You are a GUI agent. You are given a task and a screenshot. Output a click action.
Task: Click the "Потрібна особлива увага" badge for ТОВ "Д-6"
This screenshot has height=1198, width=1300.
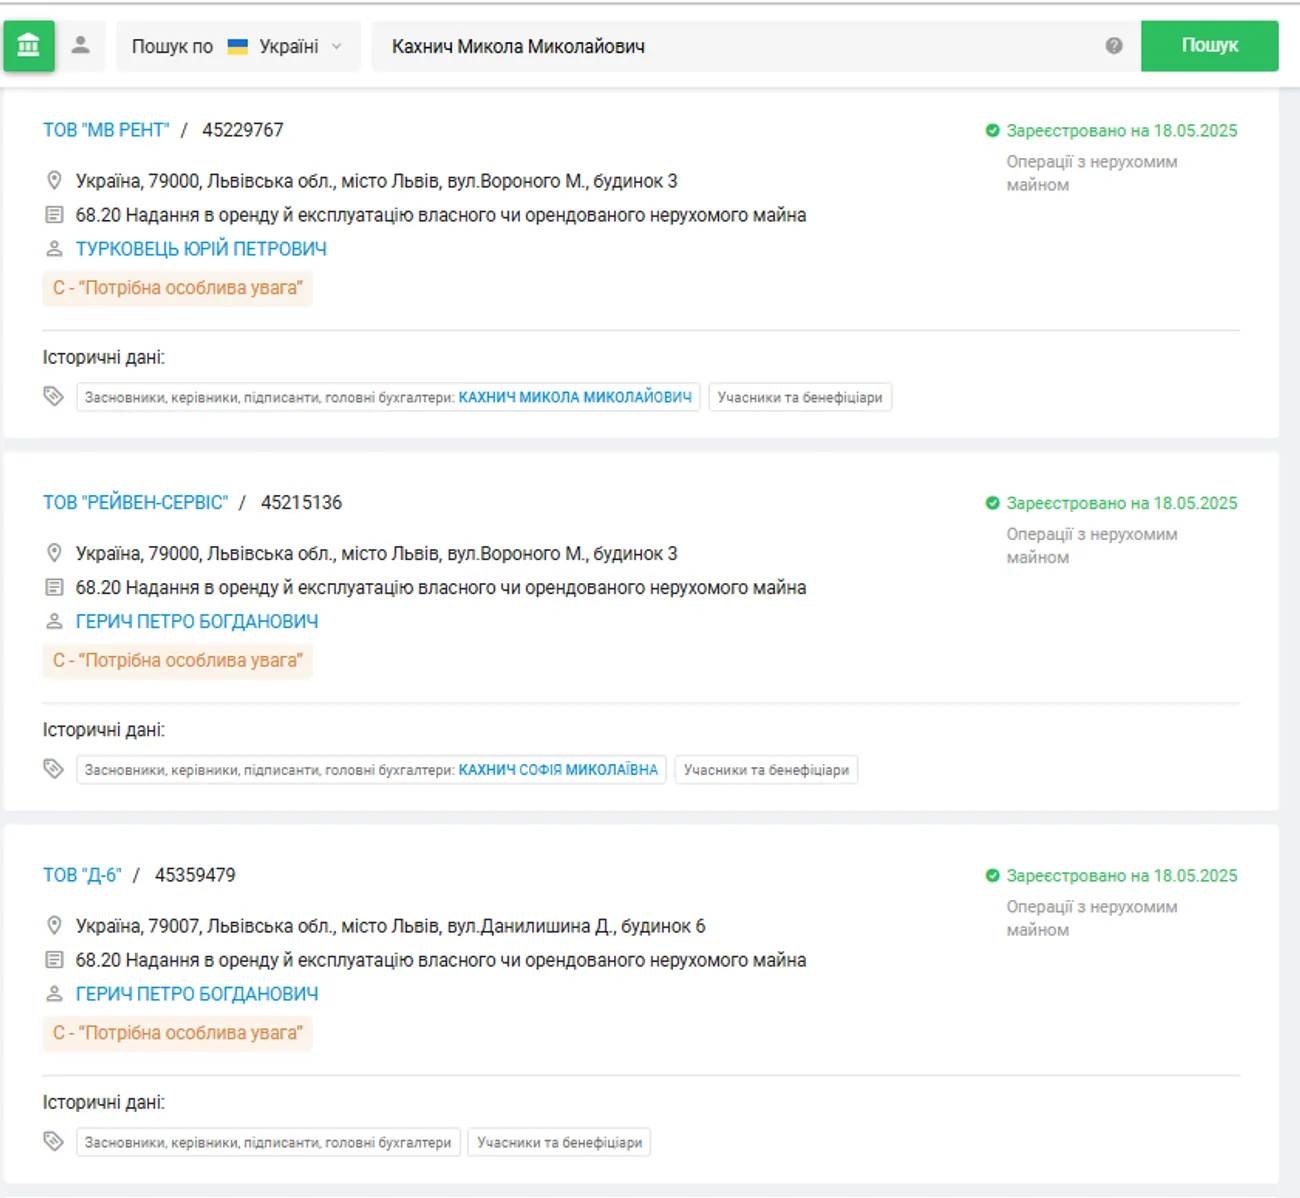(178, 1033)
